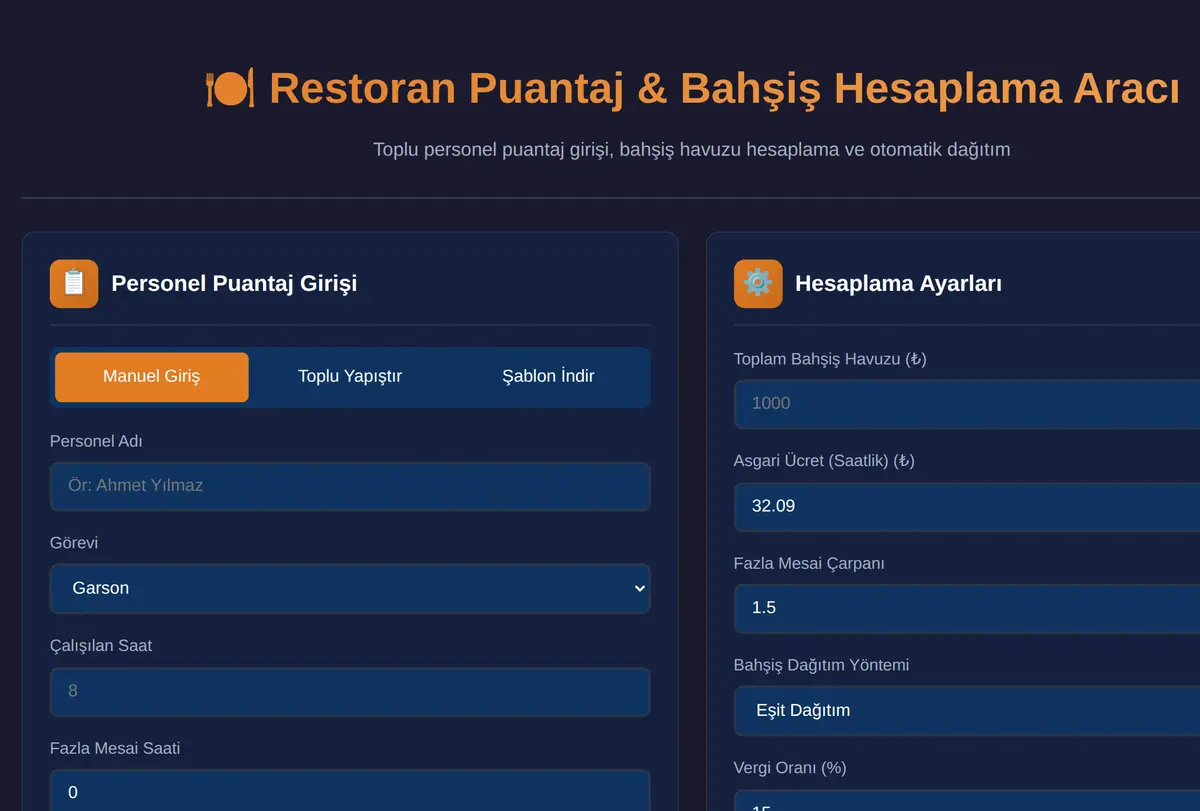The height and width of the screenshot is (811, 1200).
Task: Click the clipboard icon beside Personel Puantaj Girişi
Action: pyautogui.click(x=74, y=284)
